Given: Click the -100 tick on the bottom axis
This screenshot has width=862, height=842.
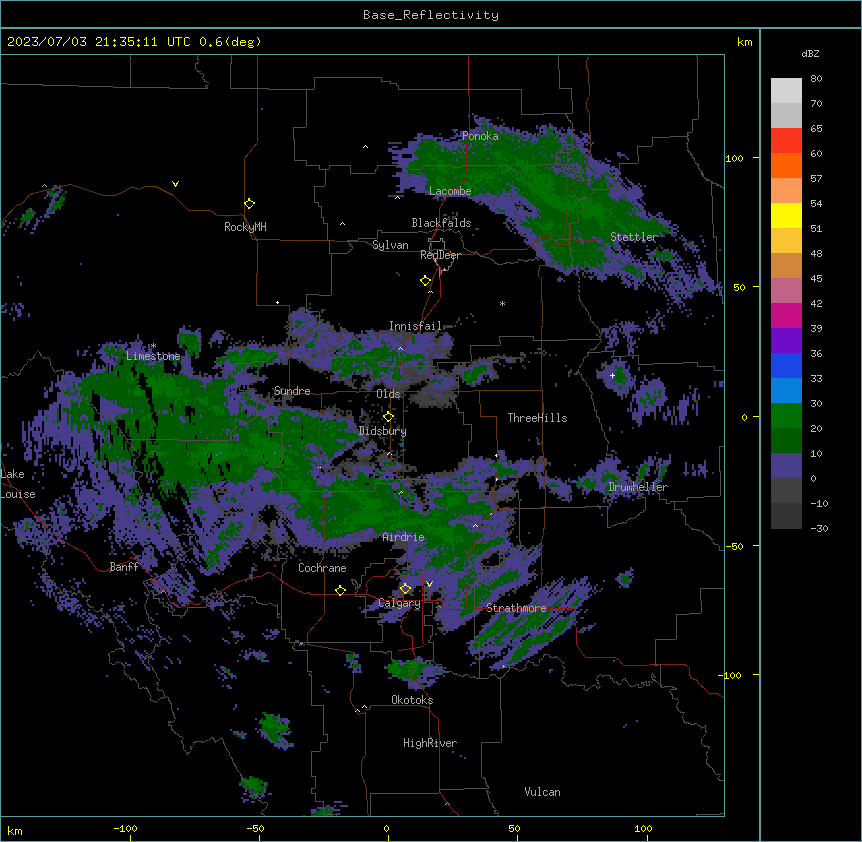Looking at the screenshot, I should click(x=125, y=828).
